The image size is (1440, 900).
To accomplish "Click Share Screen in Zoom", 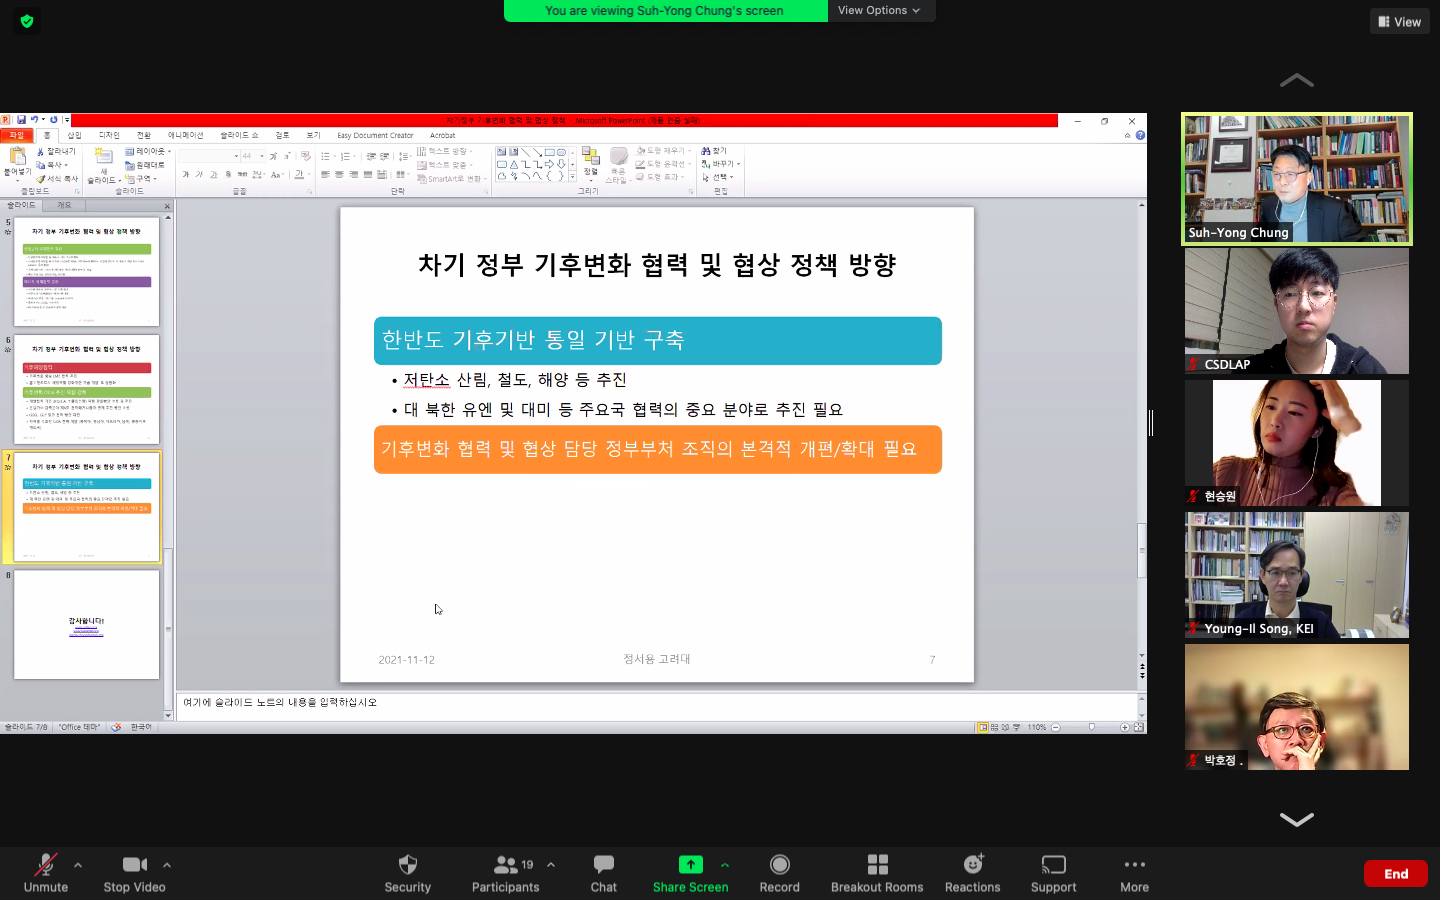I will [690, 873].
